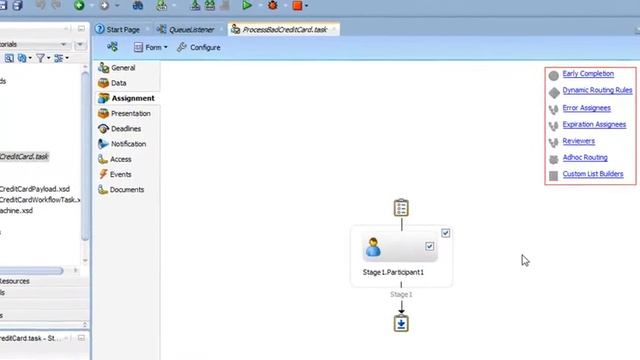The height and width of the screenshot is (360, 640).
Task: Toggle the Stage1 outer checkbox
Action: coord(445,233)
